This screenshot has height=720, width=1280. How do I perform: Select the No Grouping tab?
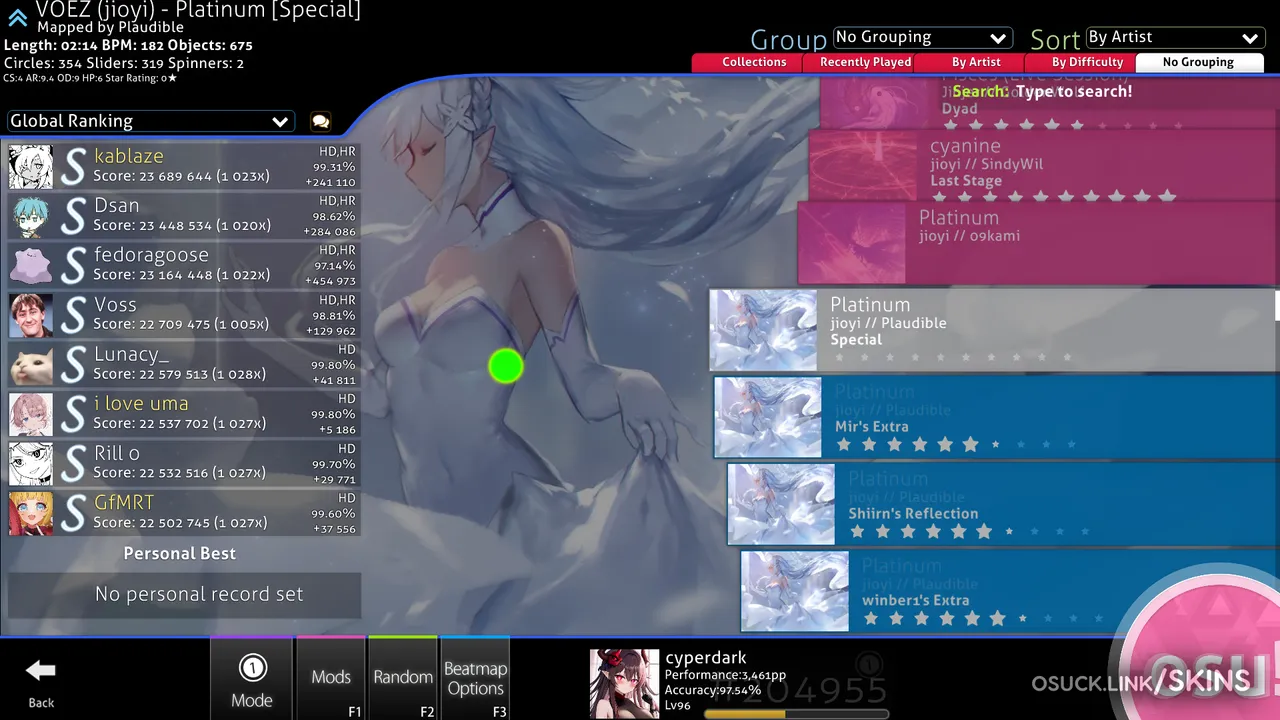[x=1198, y=62]
